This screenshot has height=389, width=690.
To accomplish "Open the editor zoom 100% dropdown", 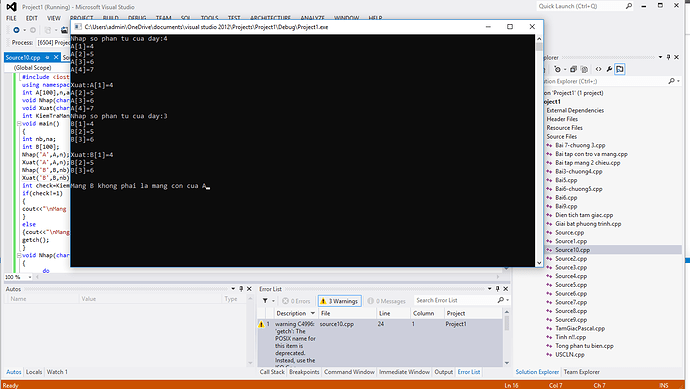I will click(18, 277).
